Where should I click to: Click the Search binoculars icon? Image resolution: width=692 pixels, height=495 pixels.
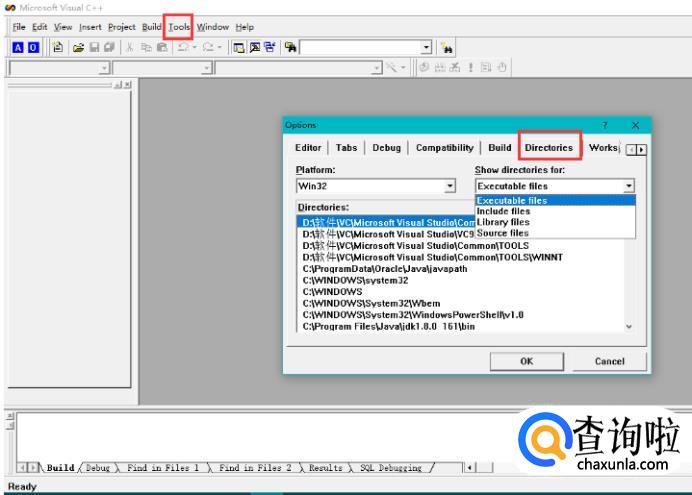click(447, 48)
